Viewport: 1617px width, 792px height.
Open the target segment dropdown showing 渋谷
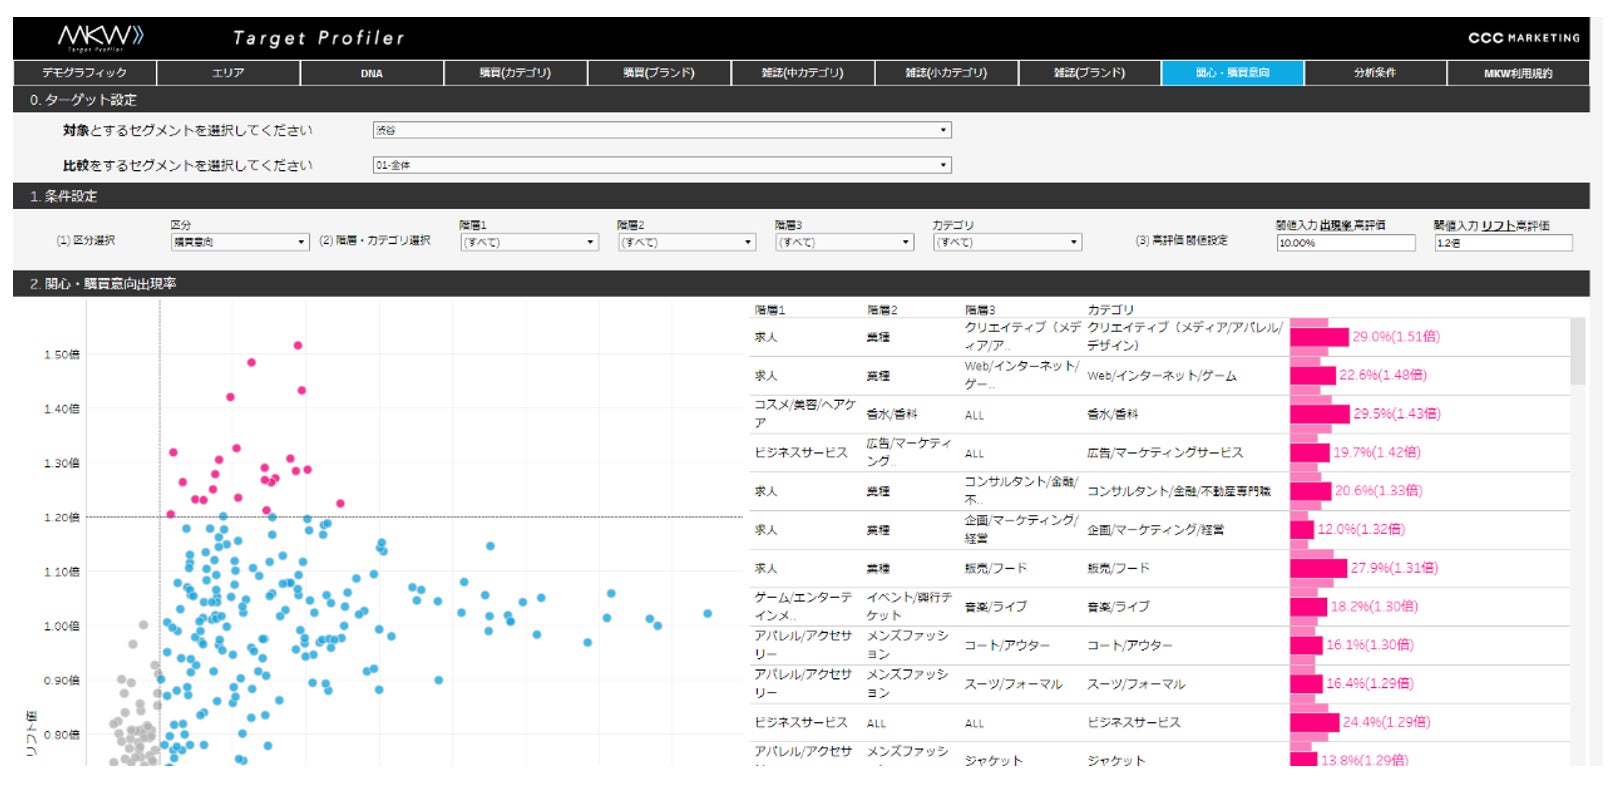tap(662, 130)
